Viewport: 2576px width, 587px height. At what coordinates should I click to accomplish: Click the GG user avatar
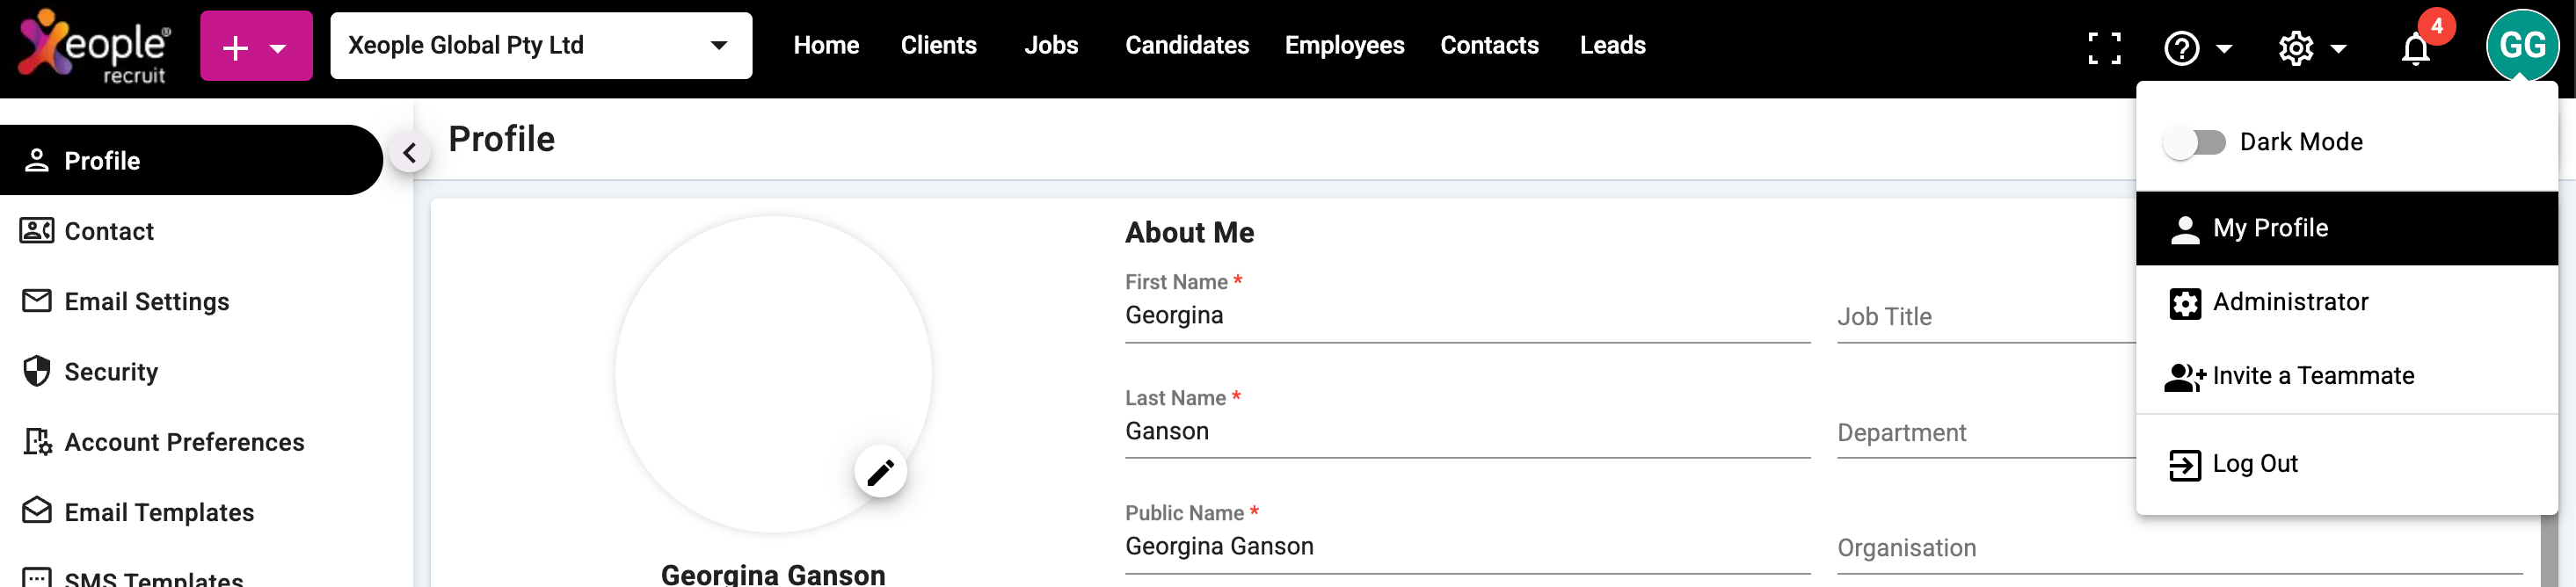[2521, 45]
